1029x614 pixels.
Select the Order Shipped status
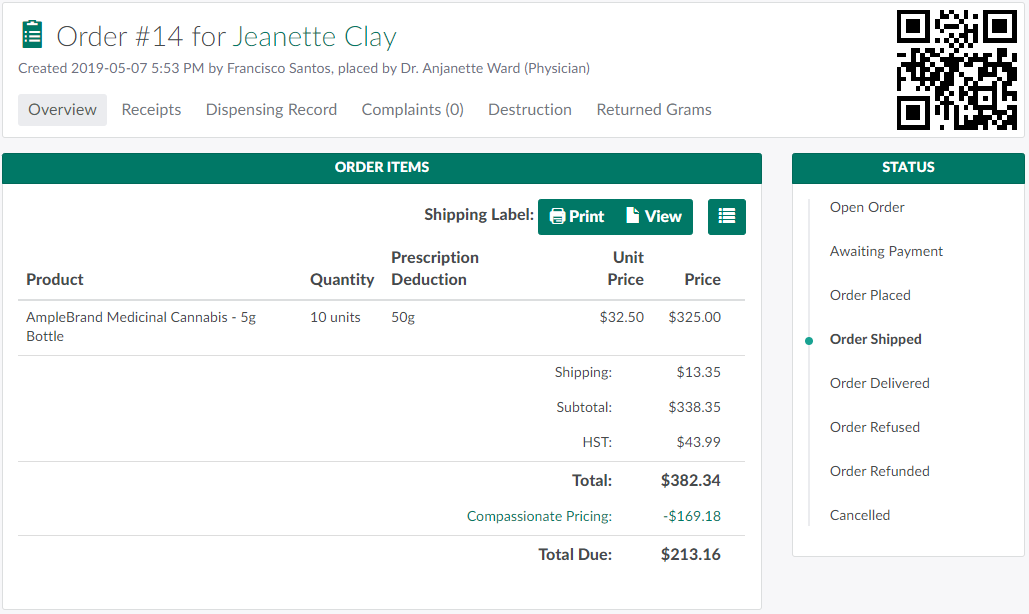875,339
